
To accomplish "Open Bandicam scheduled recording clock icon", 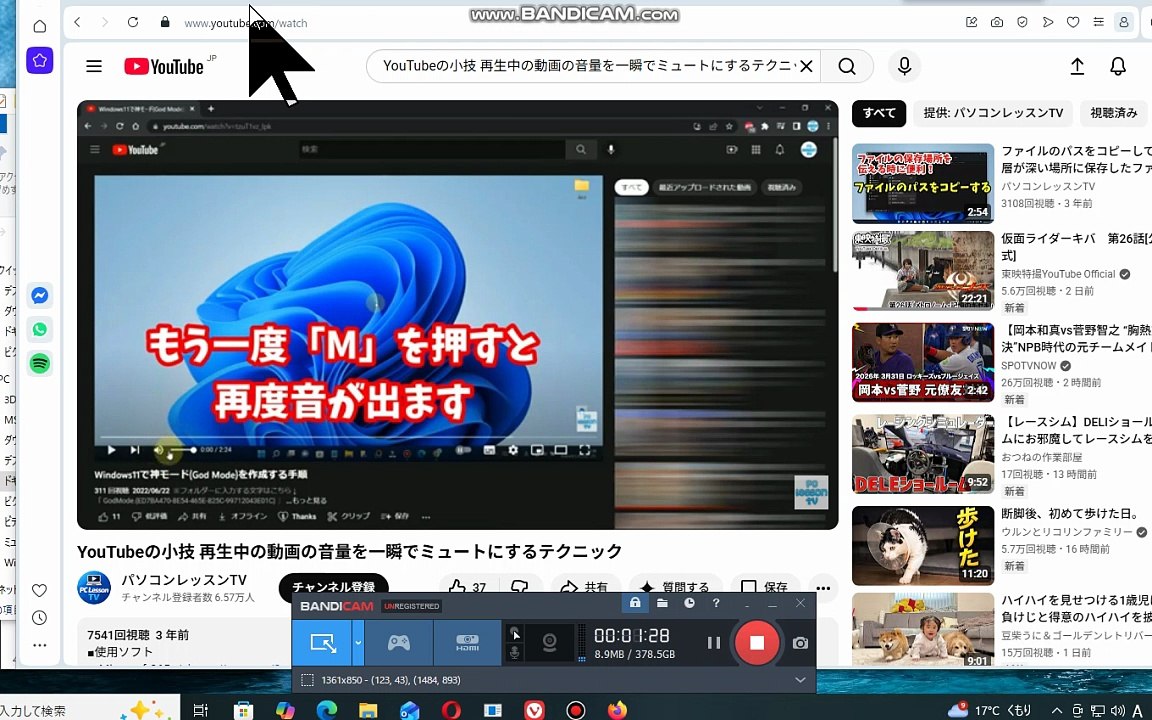I will (689, 603).
